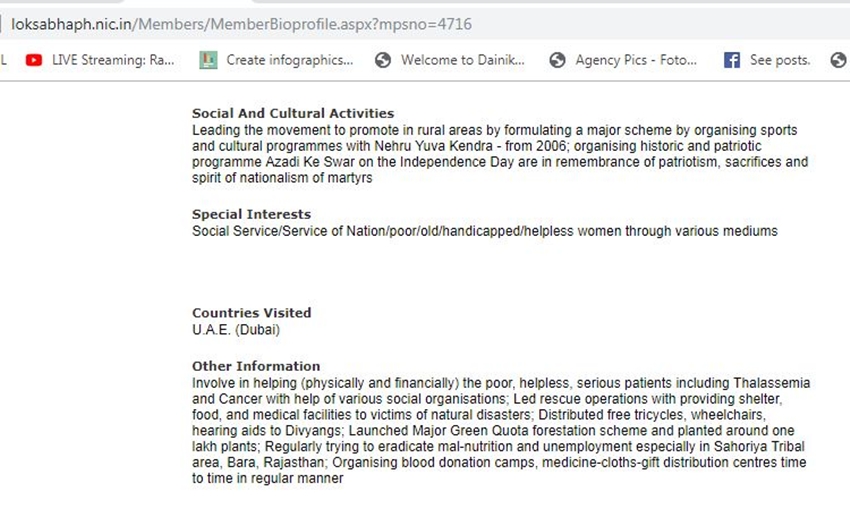Click the cut-off globe icon after See posts
The height and width of the screenshot is (525, 850).
point(840,60)
